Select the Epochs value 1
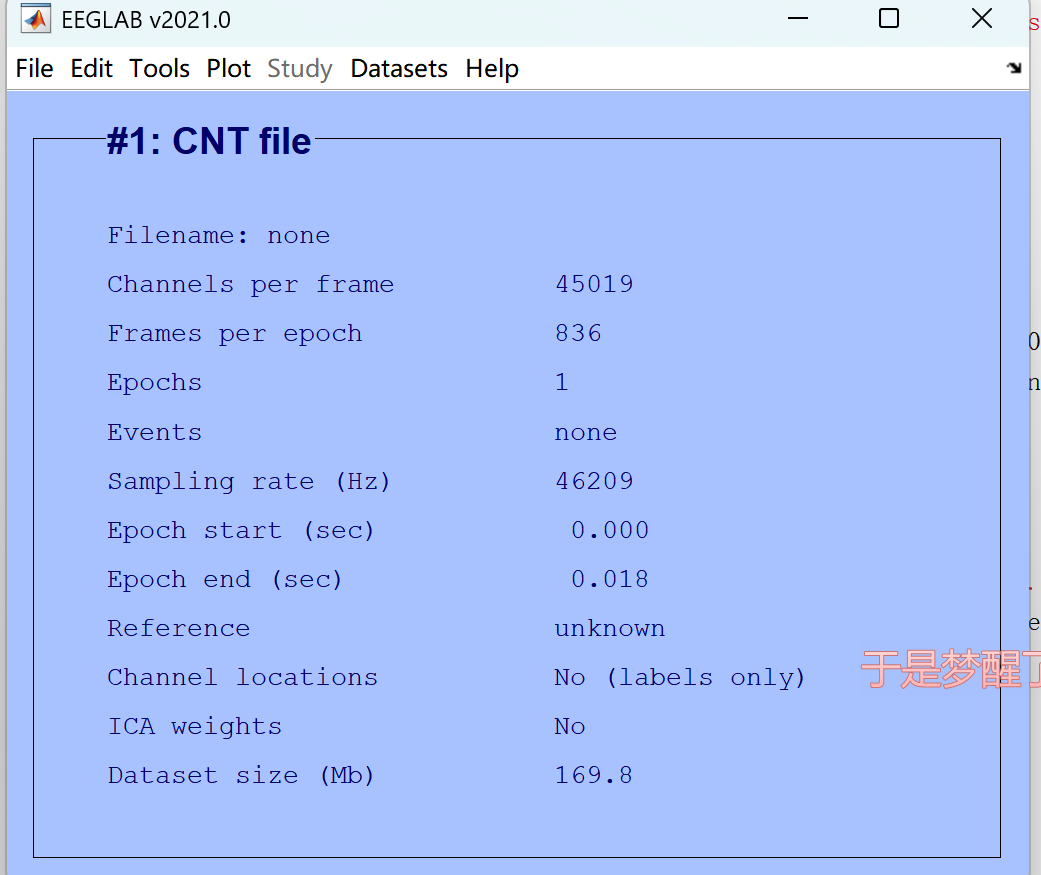This screenshot has width=1041, height=875. (562, 382)
